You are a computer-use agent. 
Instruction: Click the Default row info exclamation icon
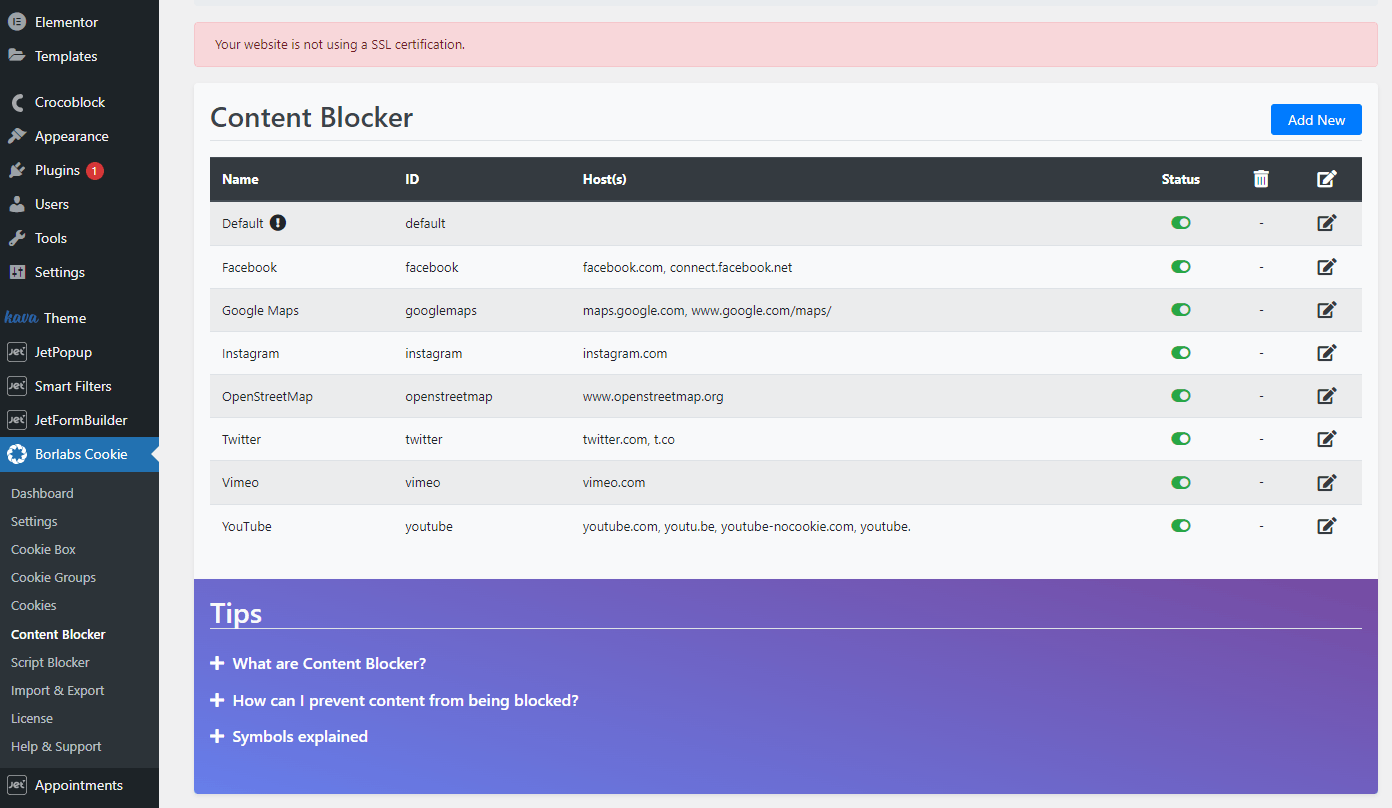click(278, 223)
